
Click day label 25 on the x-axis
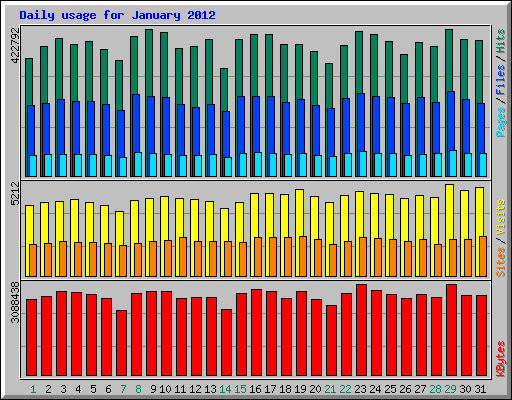click(x=390, y=389)
